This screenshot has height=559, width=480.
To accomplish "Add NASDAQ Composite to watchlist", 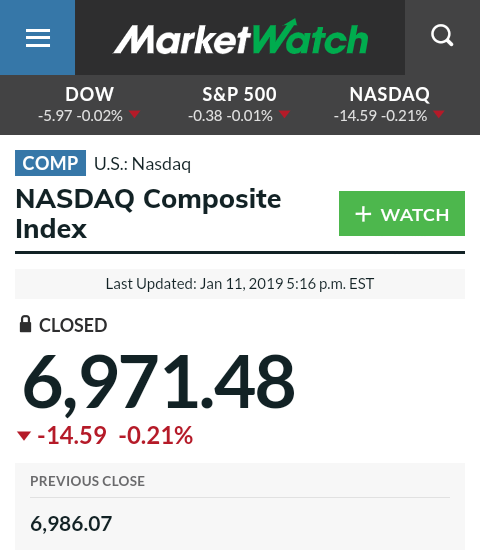I will point(402,214).
